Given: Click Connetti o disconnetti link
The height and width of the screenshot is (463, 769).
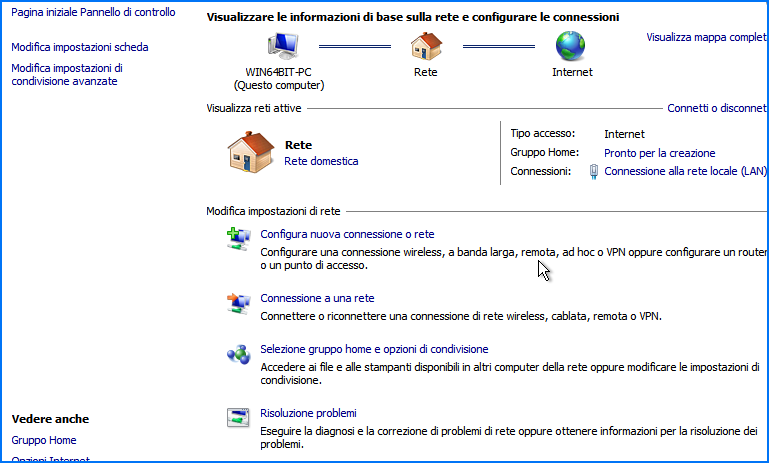Looking at the screenshot, I should 717,108.
